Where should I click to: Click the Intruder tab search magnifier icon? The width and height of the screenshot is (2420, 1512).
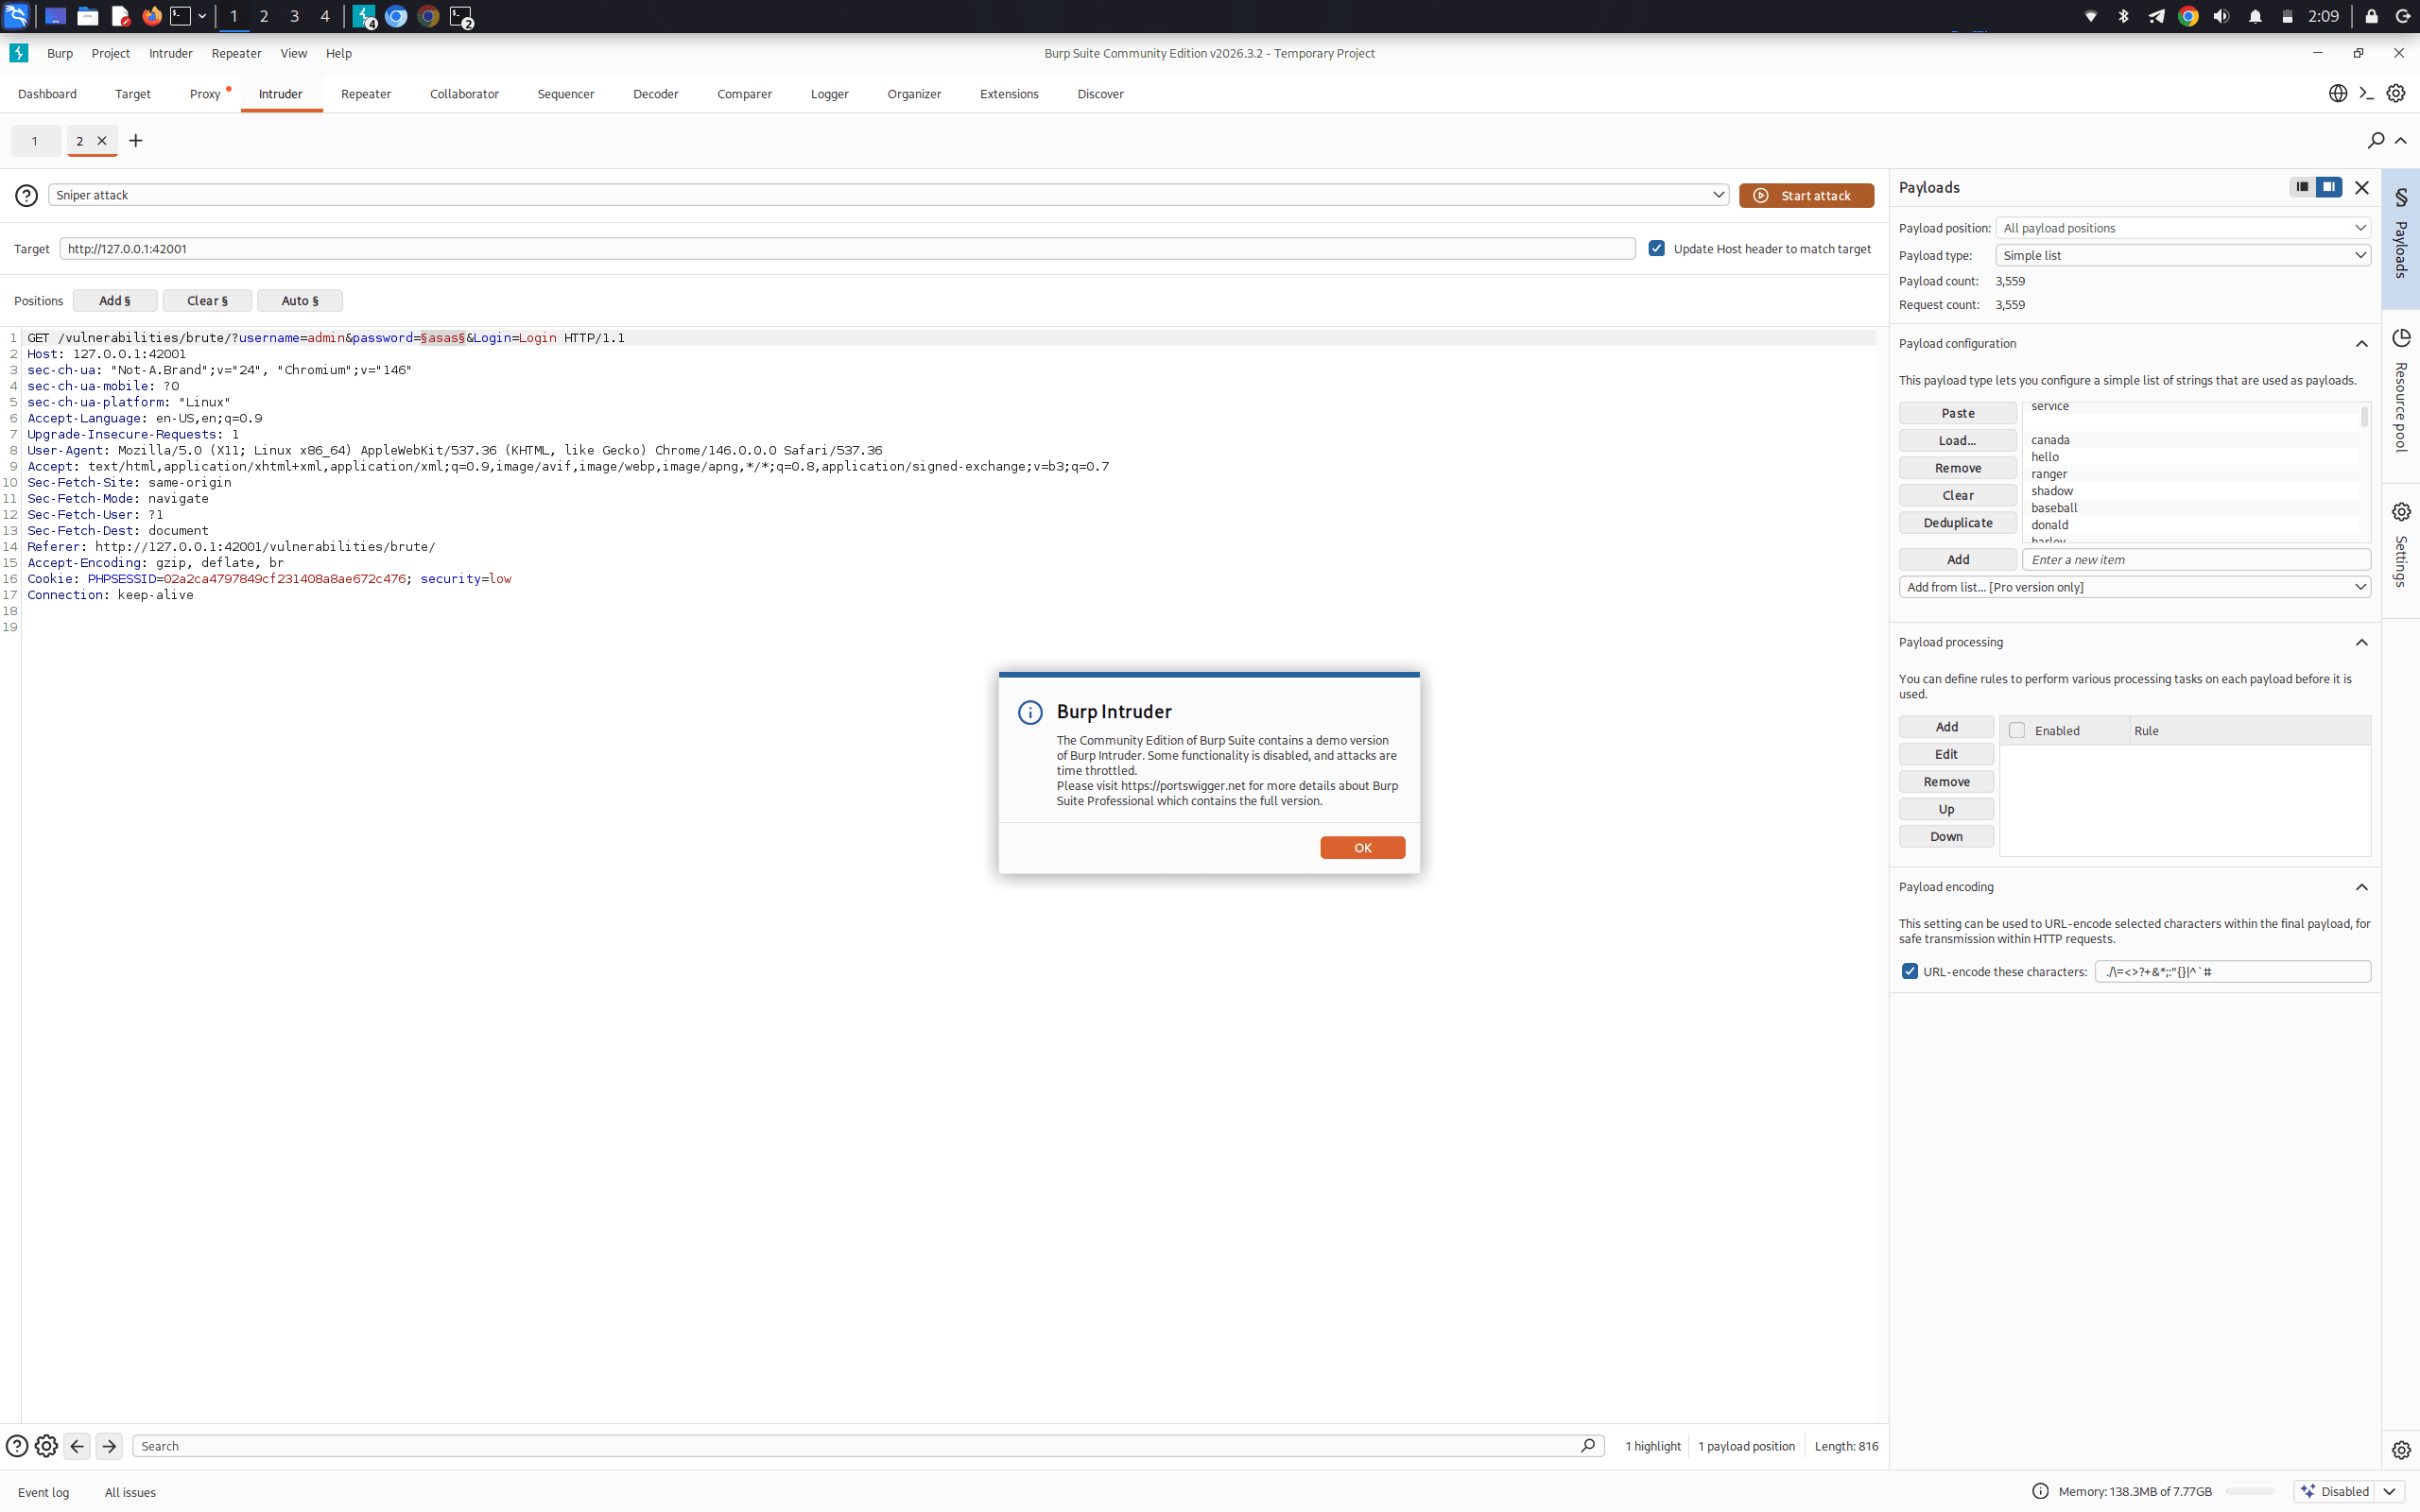(2376, 140)
